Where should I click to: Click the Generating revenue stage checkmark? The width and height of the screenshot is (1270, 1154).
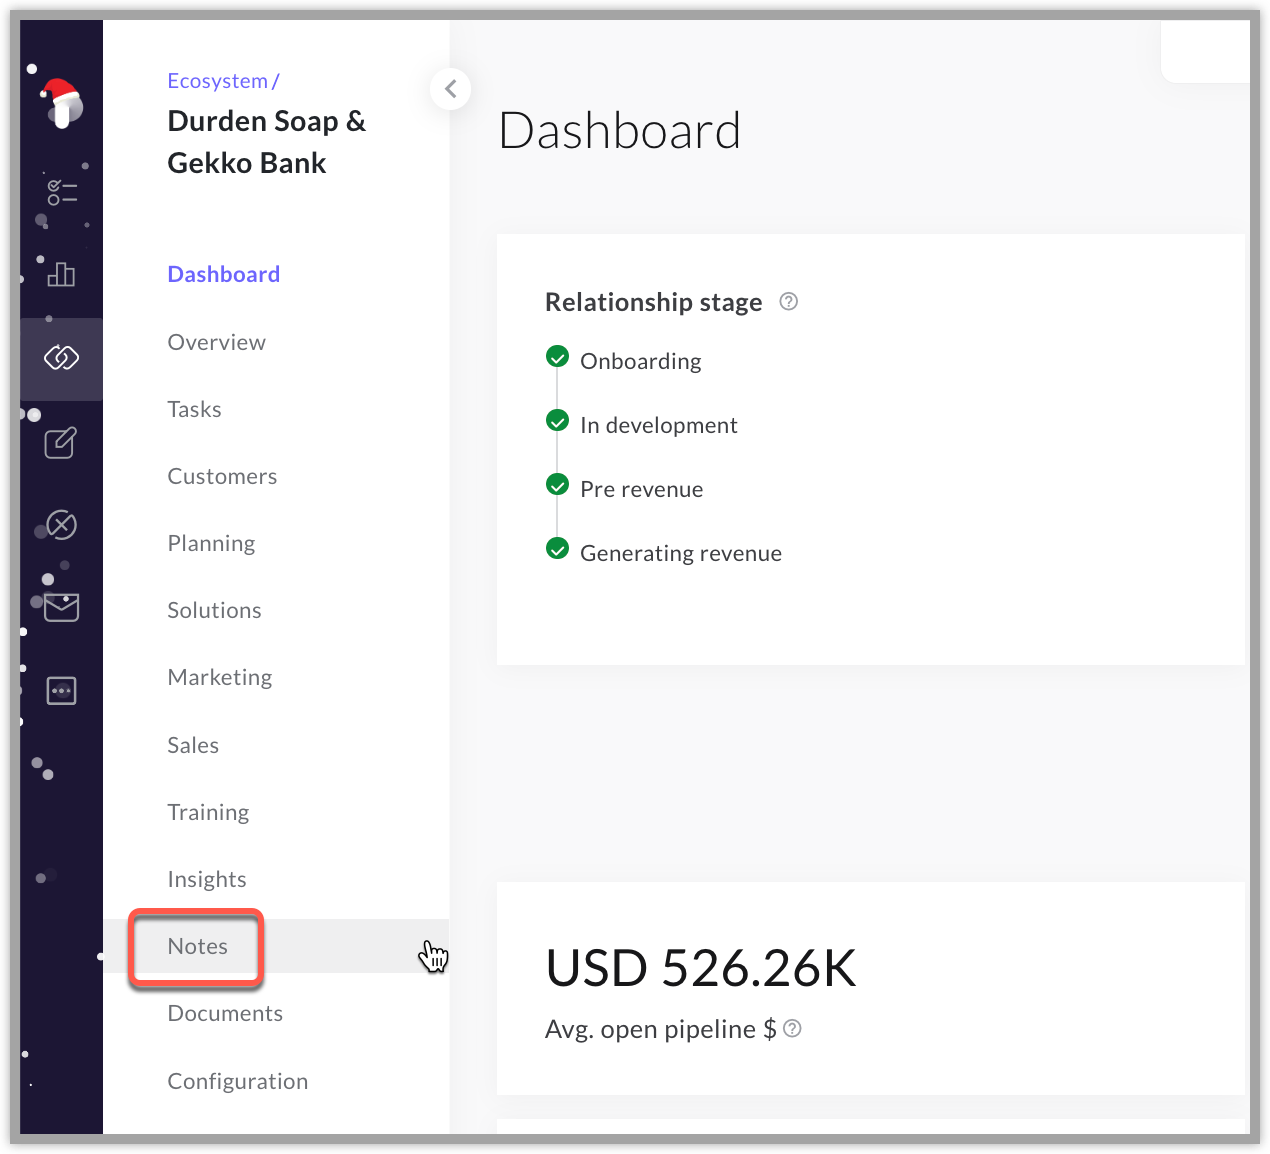pos(557,549)
